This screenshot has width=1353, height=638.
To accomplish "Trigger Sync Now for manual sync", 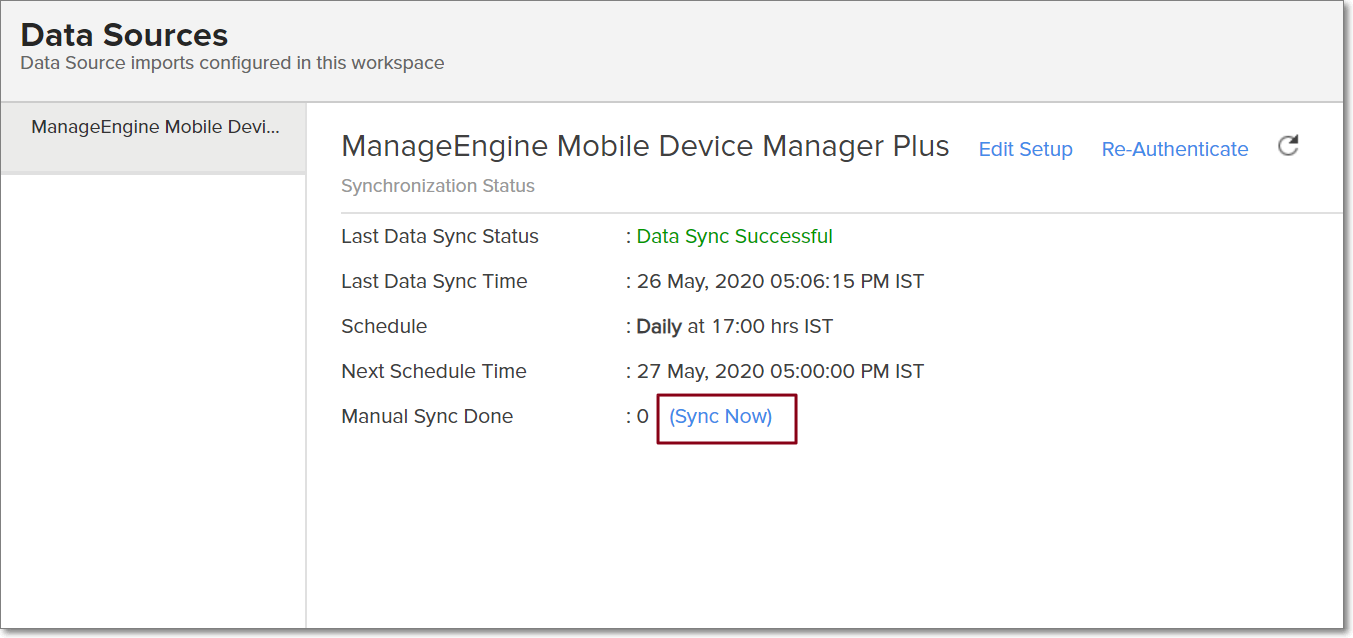I will [x=721, y=416].
